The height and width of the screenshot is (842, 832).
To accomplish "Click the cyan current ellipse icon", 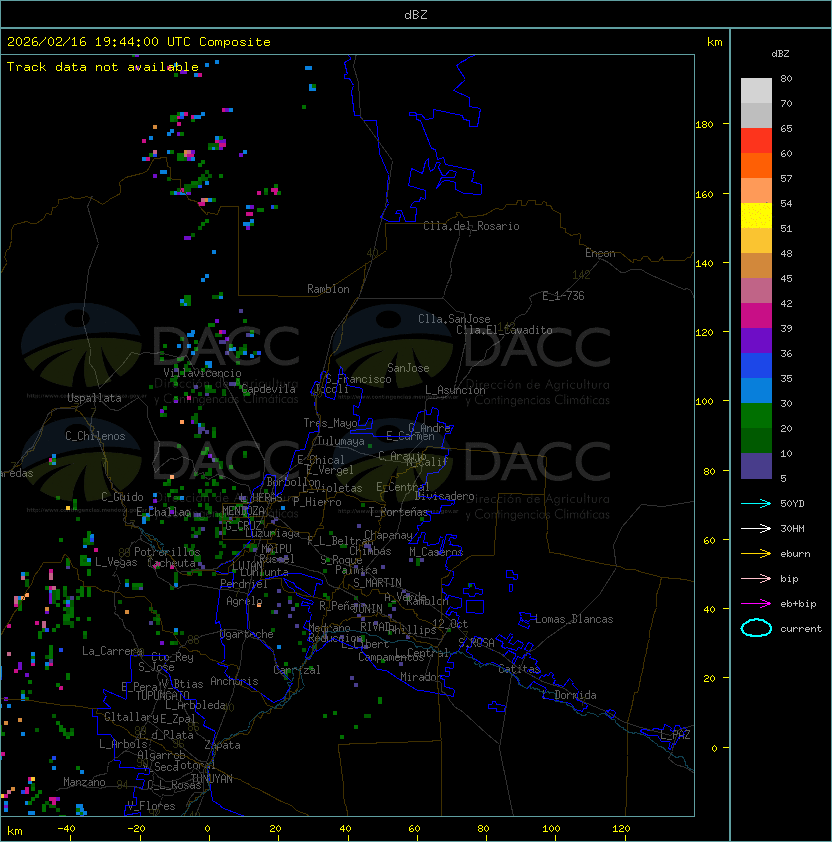I will click(x=756, y=628).
